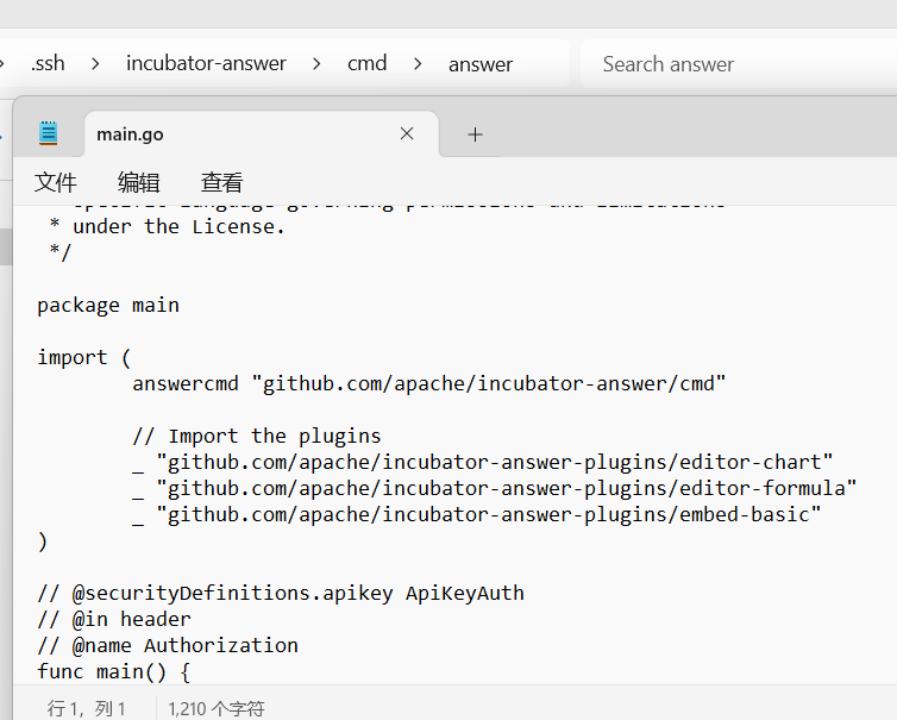Navigate to .ssh in the breadcrumb

tap(47, 64)
